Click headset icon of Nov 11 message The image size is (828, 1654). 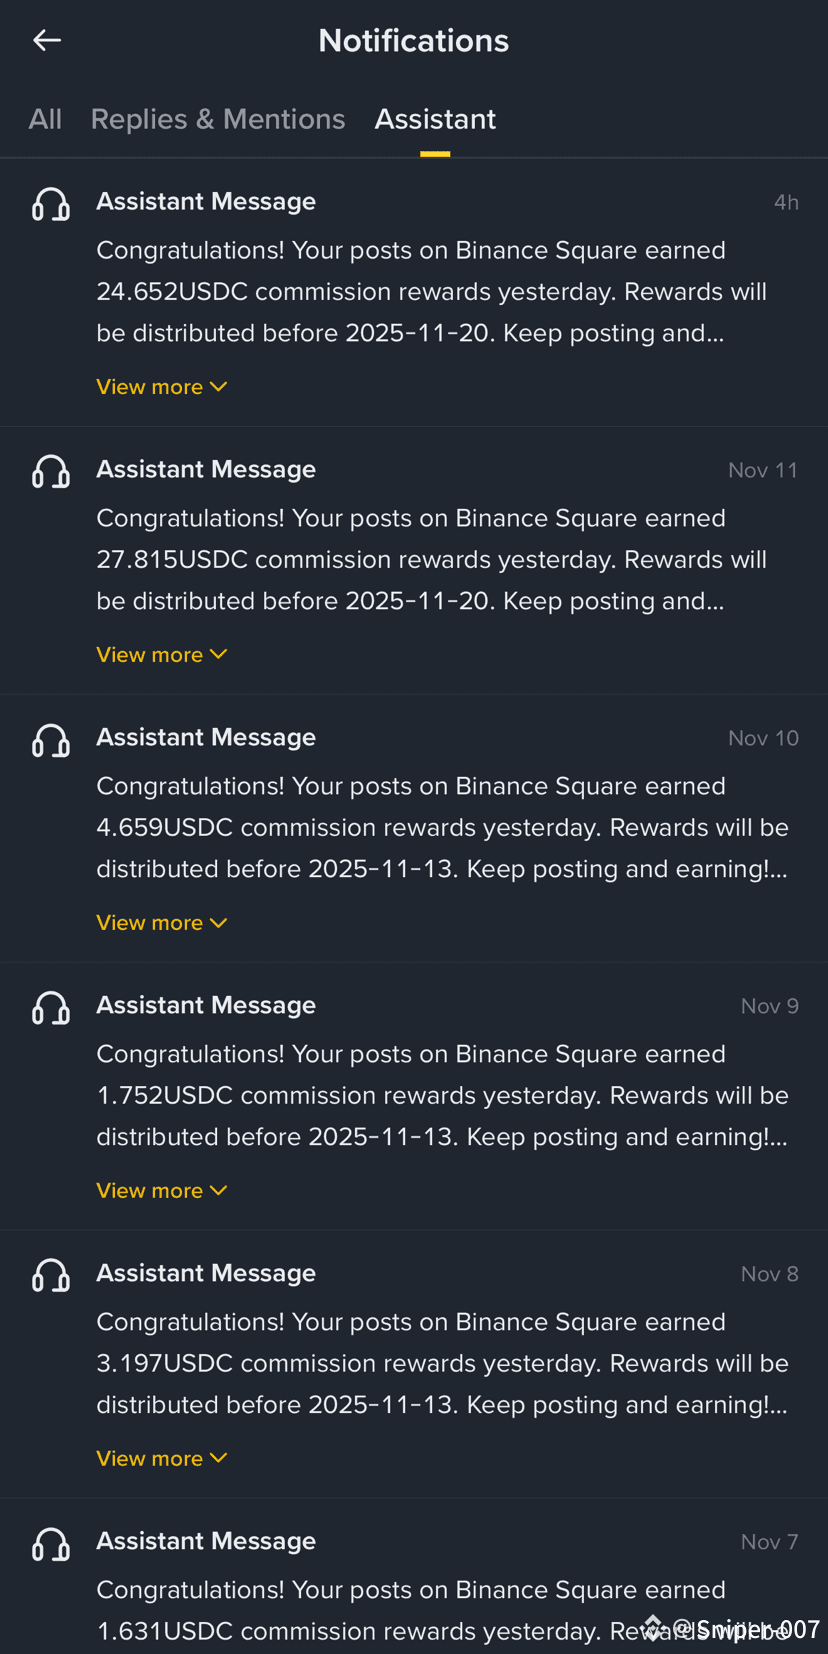click(51, 471)
